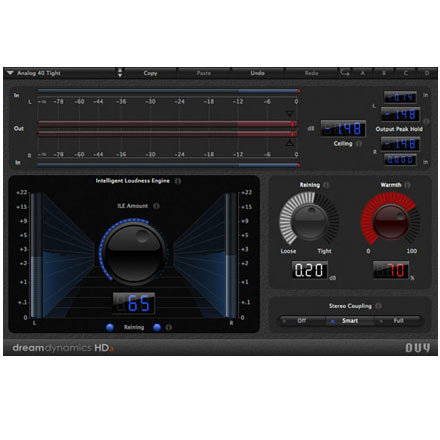Select preset slot B
The height and width of the screenshot is (440, 440).
(x=384, y=73)
